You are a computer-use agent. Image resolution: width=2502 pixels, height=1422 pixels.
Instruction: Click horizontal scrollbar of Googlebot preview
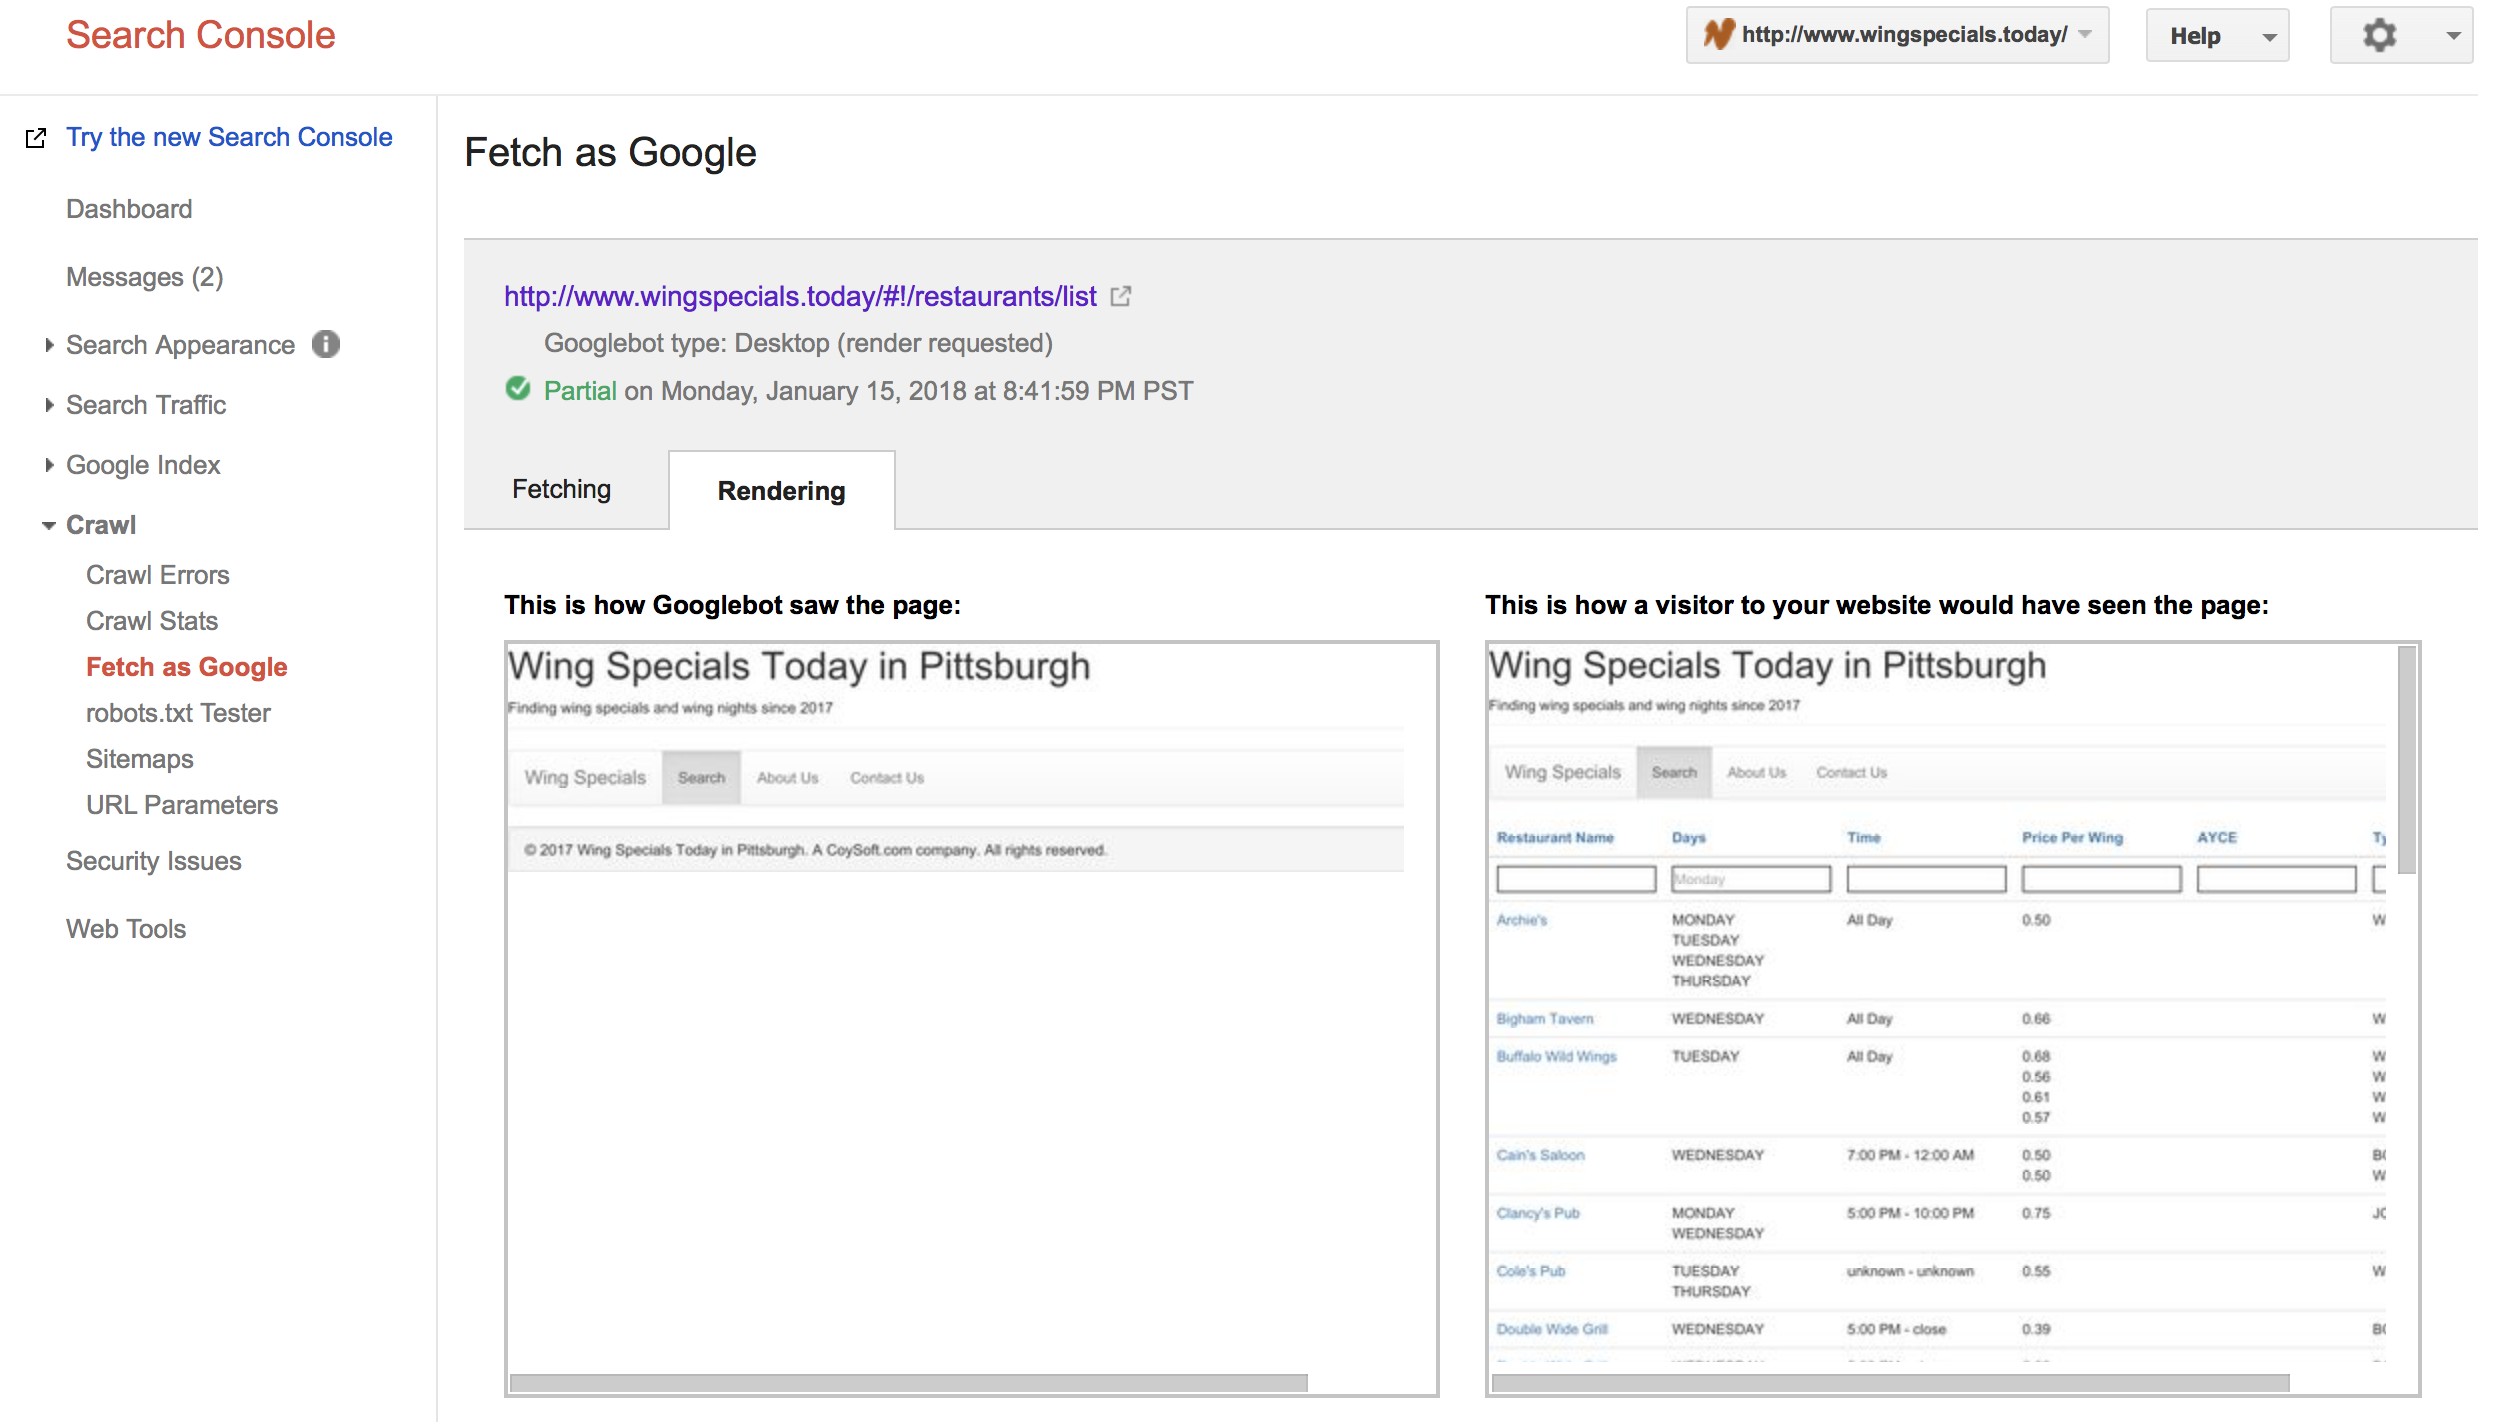pos(908,1383)
